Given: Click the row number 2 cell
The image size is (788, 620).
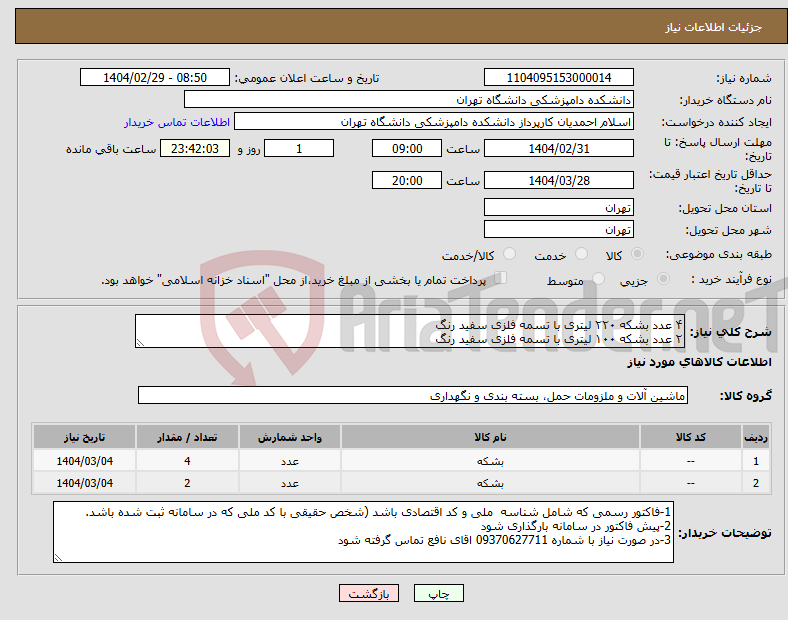Looking at the screenshot, I should pyautogui.click(x=756, y=483).
